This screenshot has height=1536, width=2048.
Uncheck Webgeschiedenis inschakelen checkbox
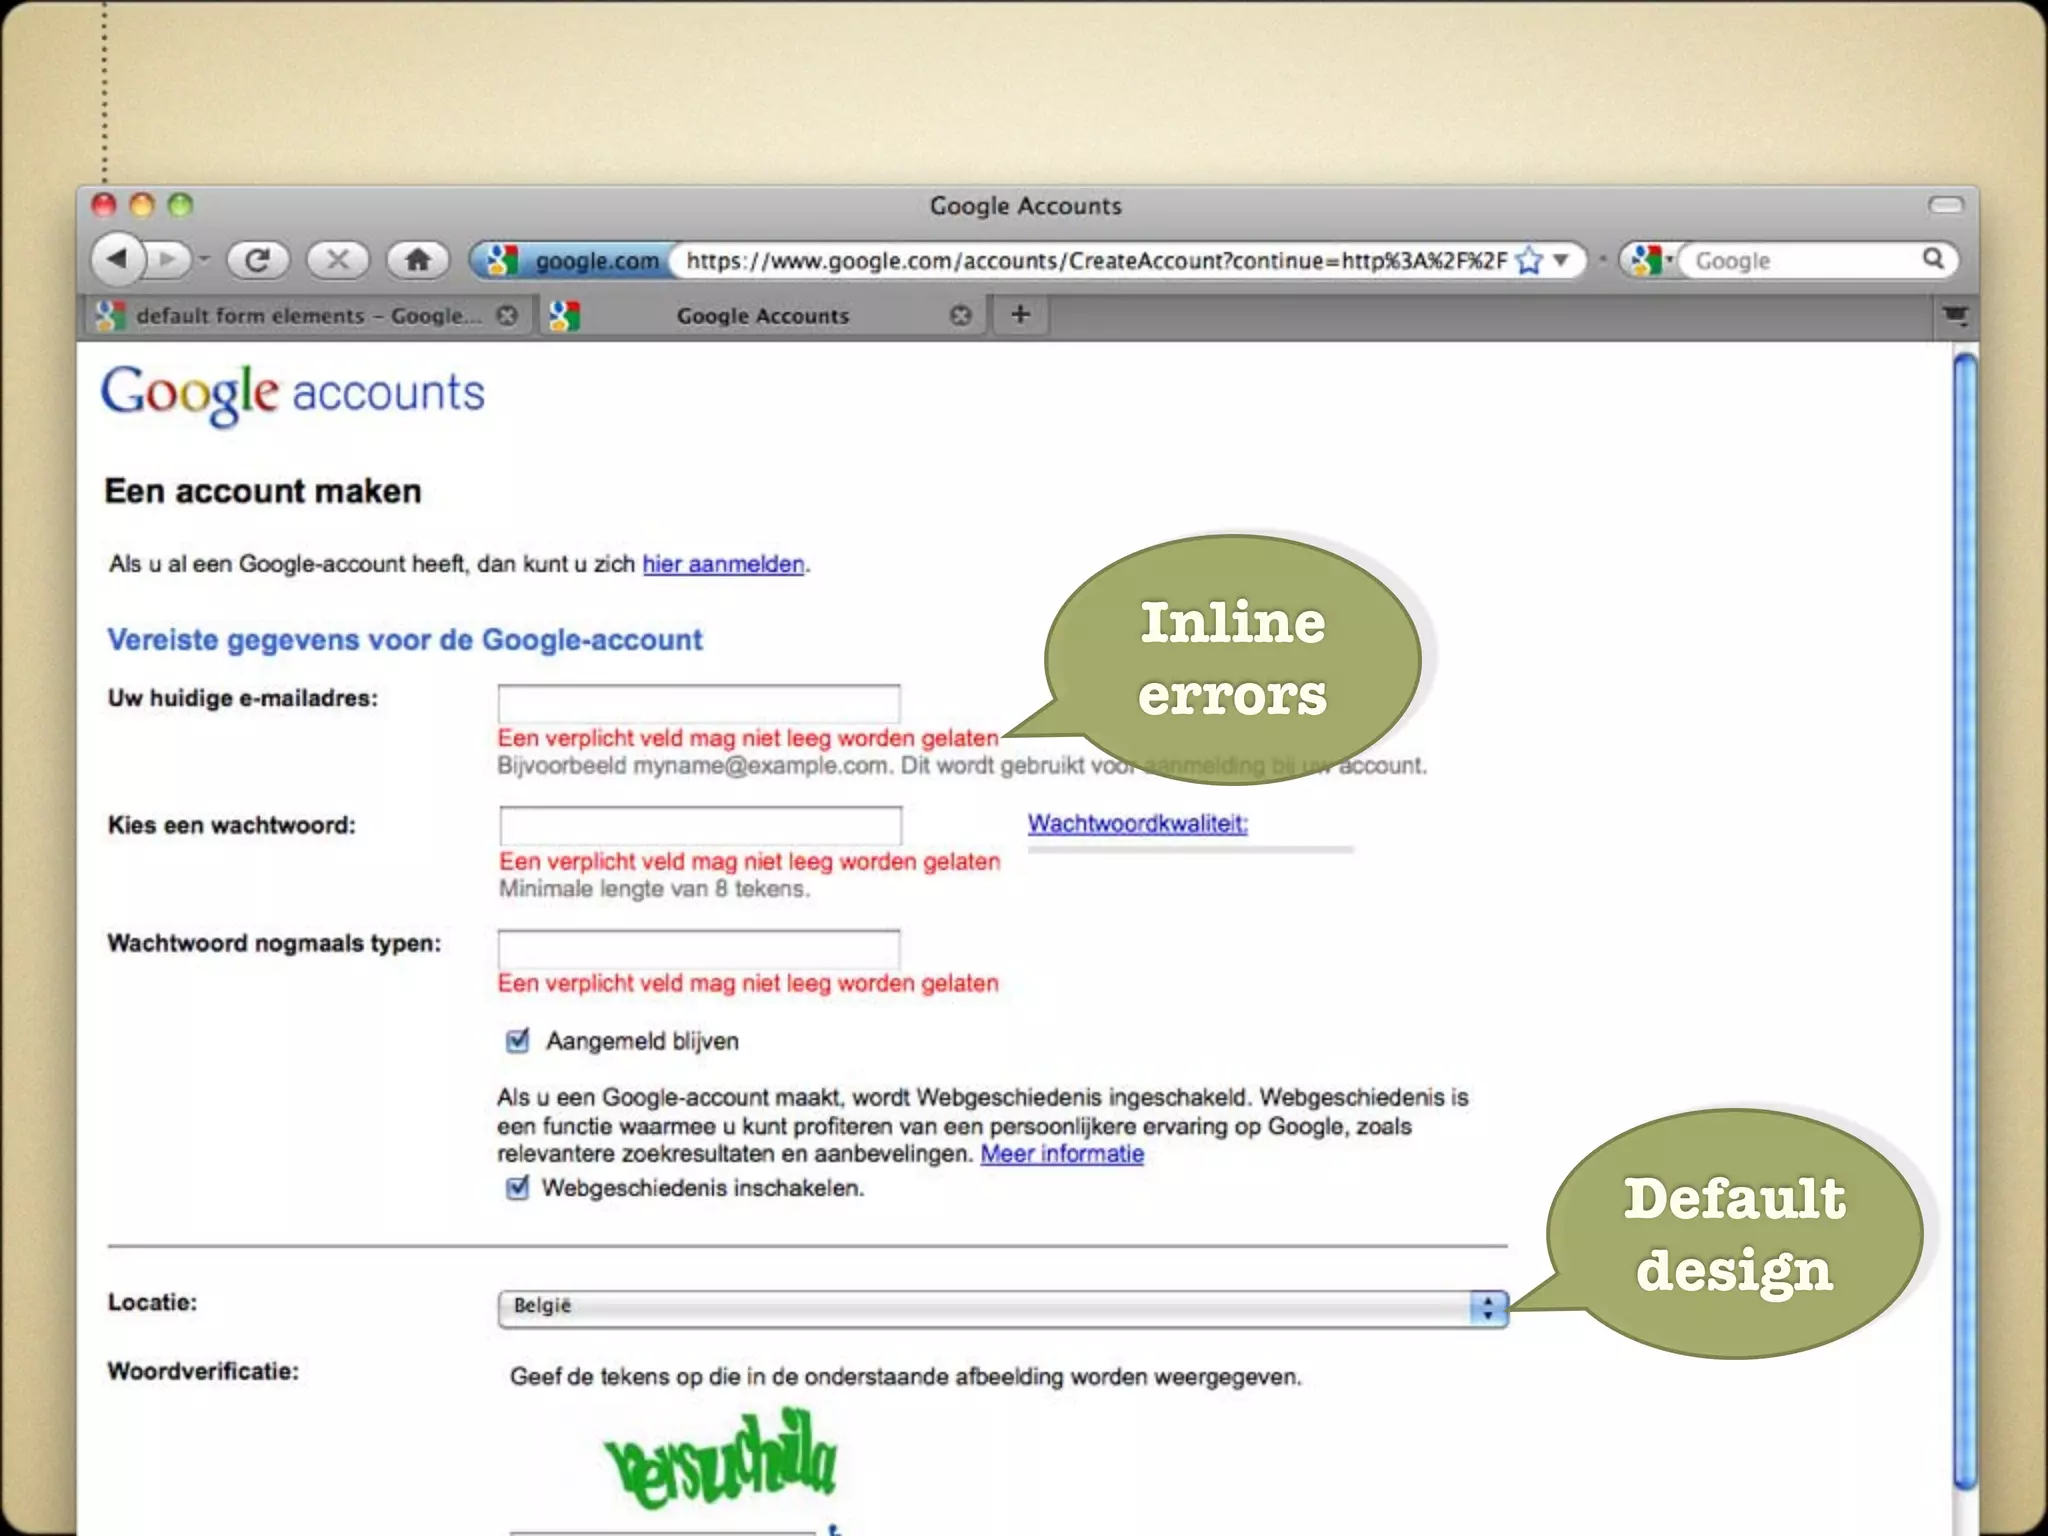pos(517,1188)
